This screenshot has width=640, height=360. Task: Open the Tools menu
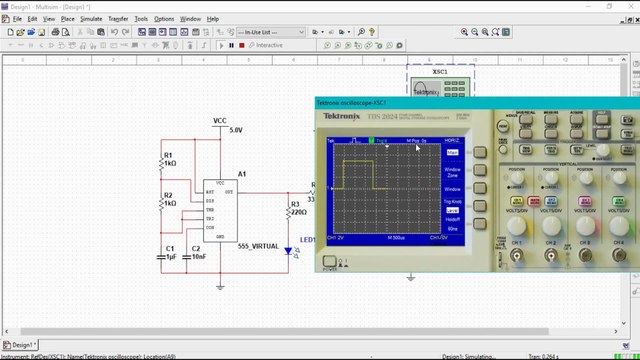141,19
